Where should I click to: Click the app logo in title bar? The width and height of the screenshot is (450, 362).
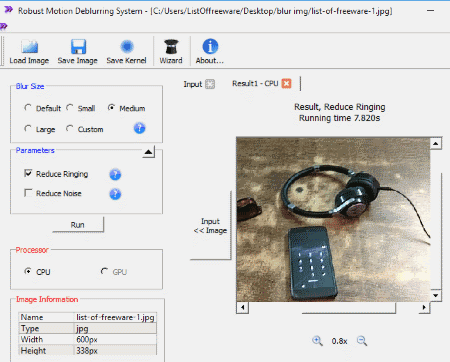pyautogui.click(x=8, y=10)
